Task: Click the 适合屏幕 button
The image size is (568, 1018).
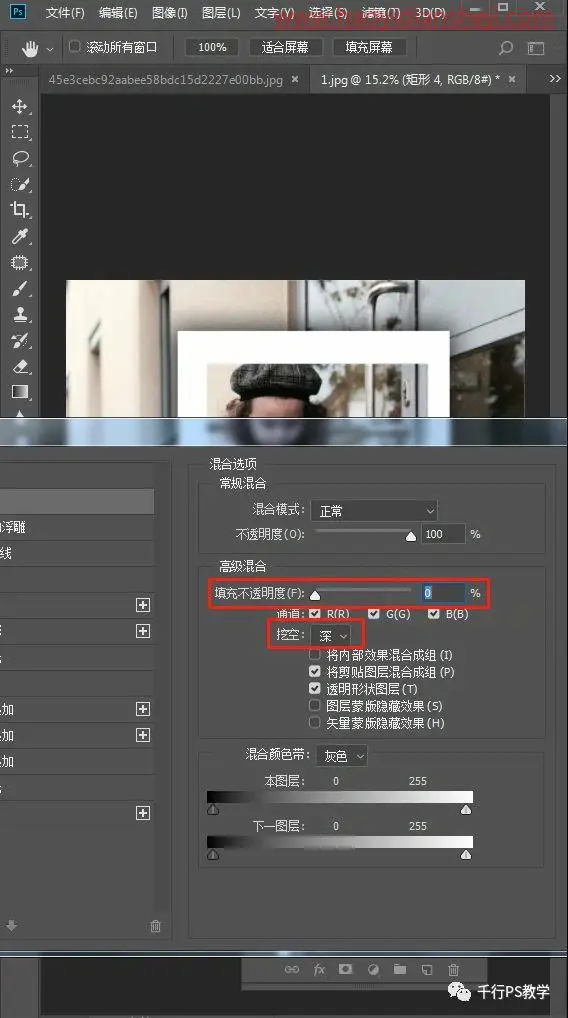Action: (x=285, y=47)
